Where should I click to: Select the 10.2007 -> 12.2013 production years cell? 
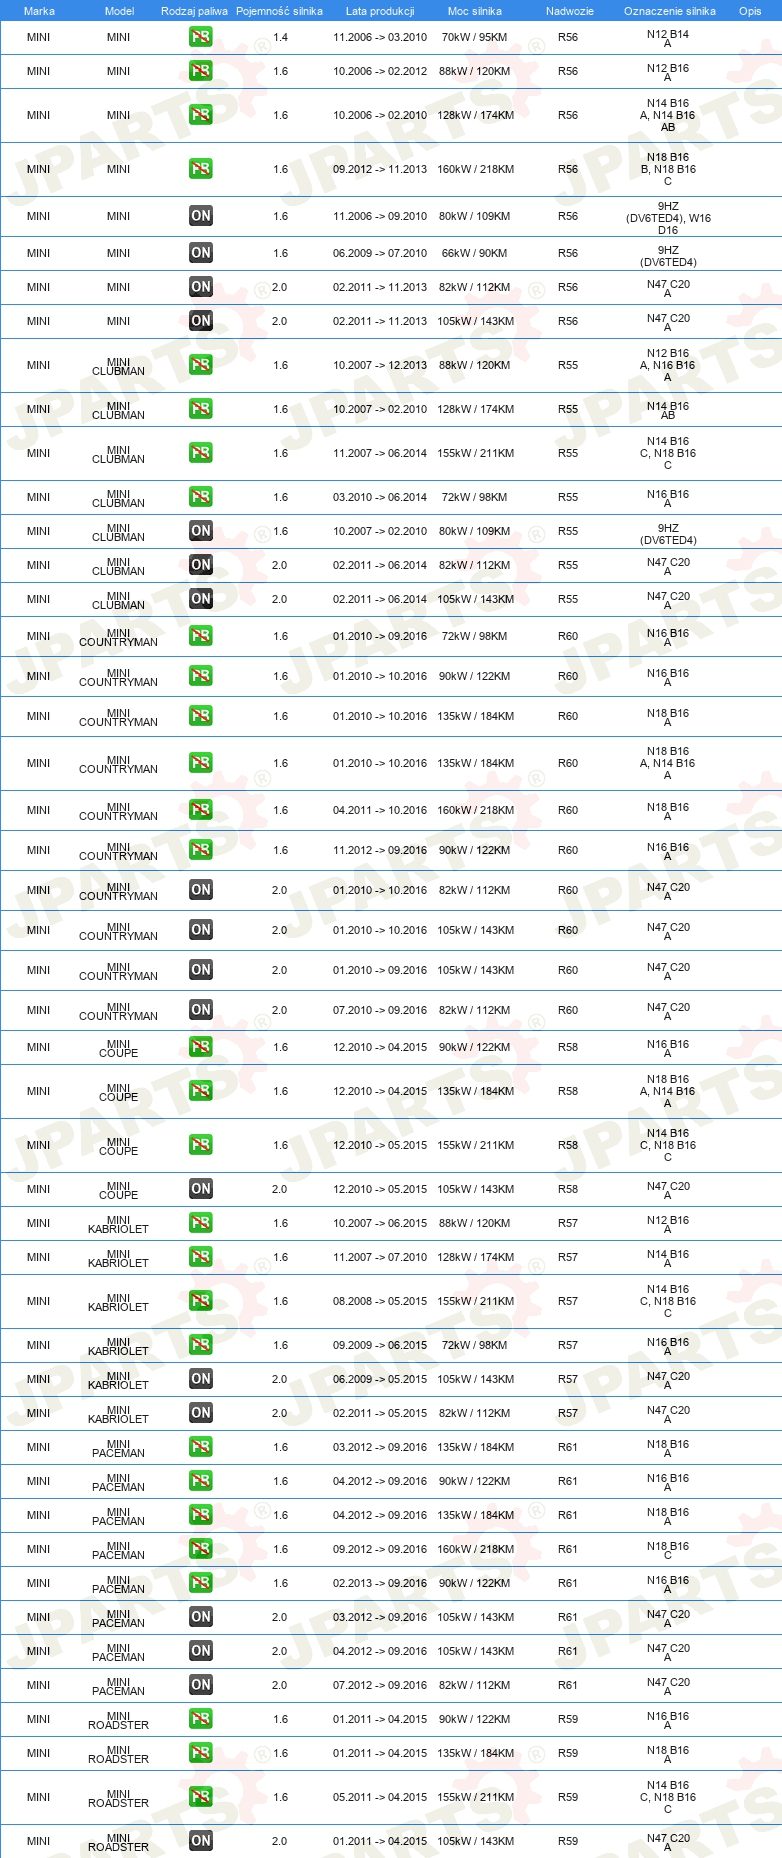coord(380,365)
